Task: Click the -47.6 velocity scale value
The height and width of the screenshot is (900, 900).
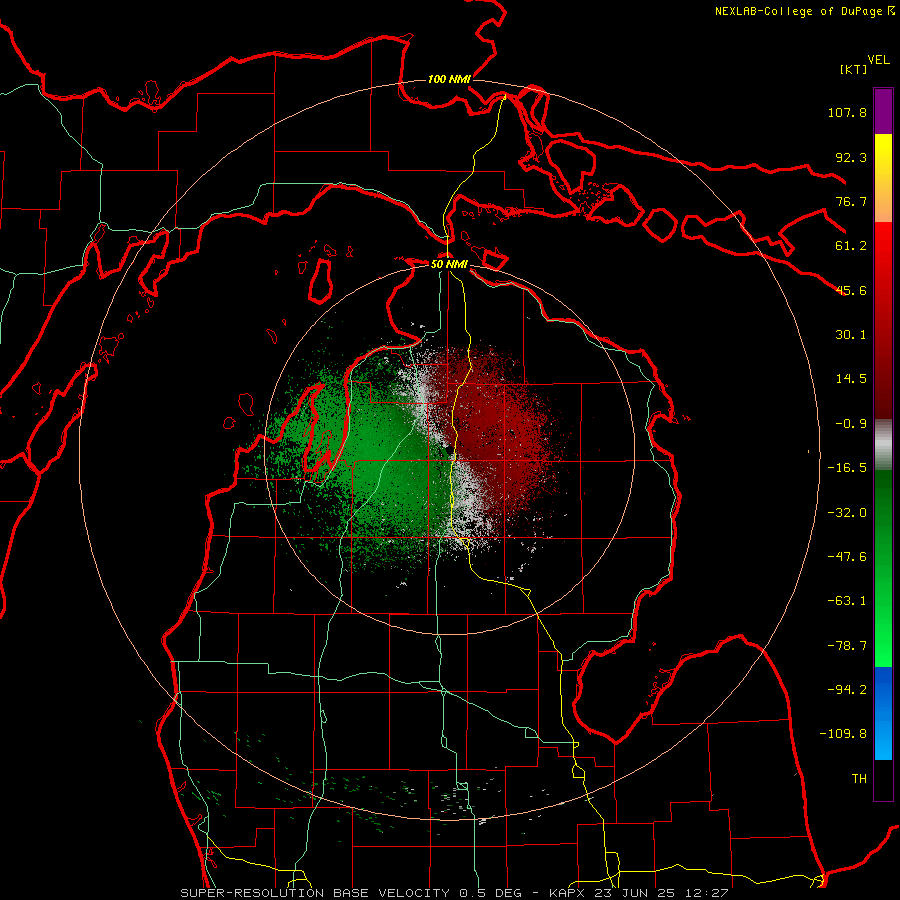Action: tap(847, 557)
